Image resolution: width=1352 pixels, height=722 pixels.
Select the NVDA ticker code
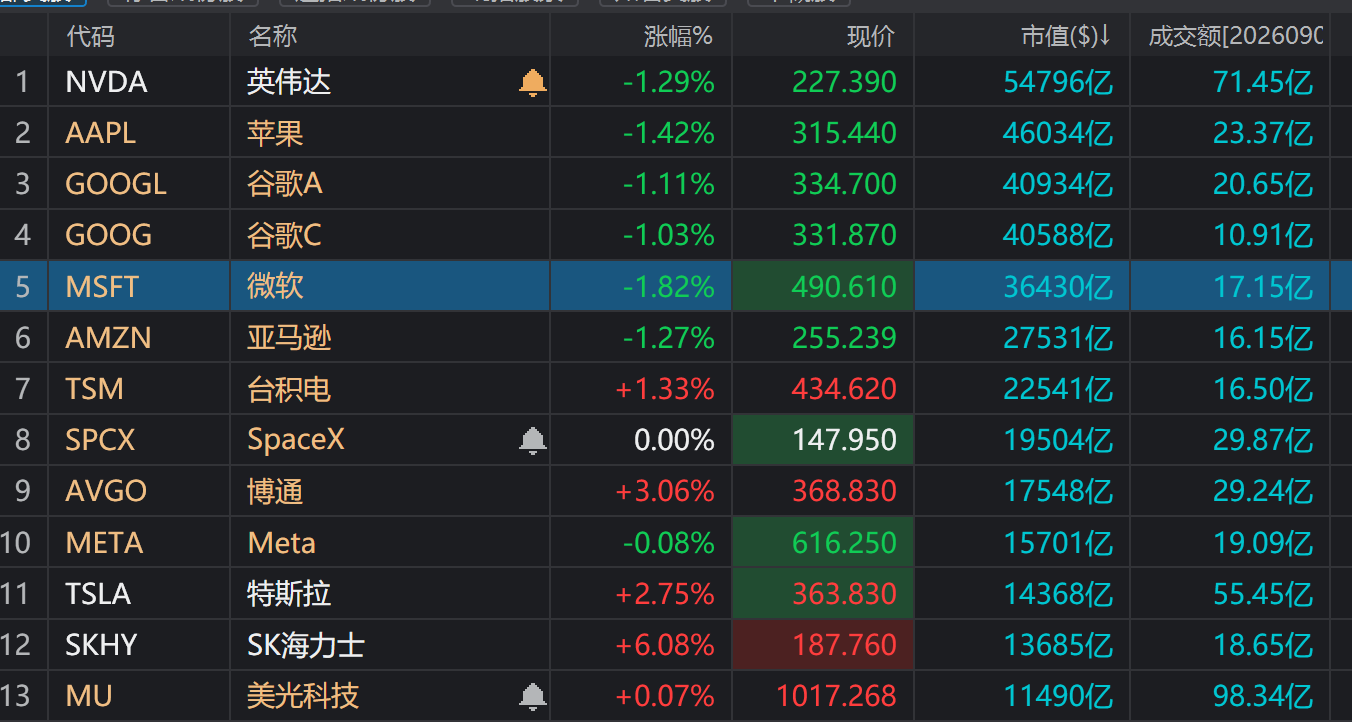click(x=106, y=82)
